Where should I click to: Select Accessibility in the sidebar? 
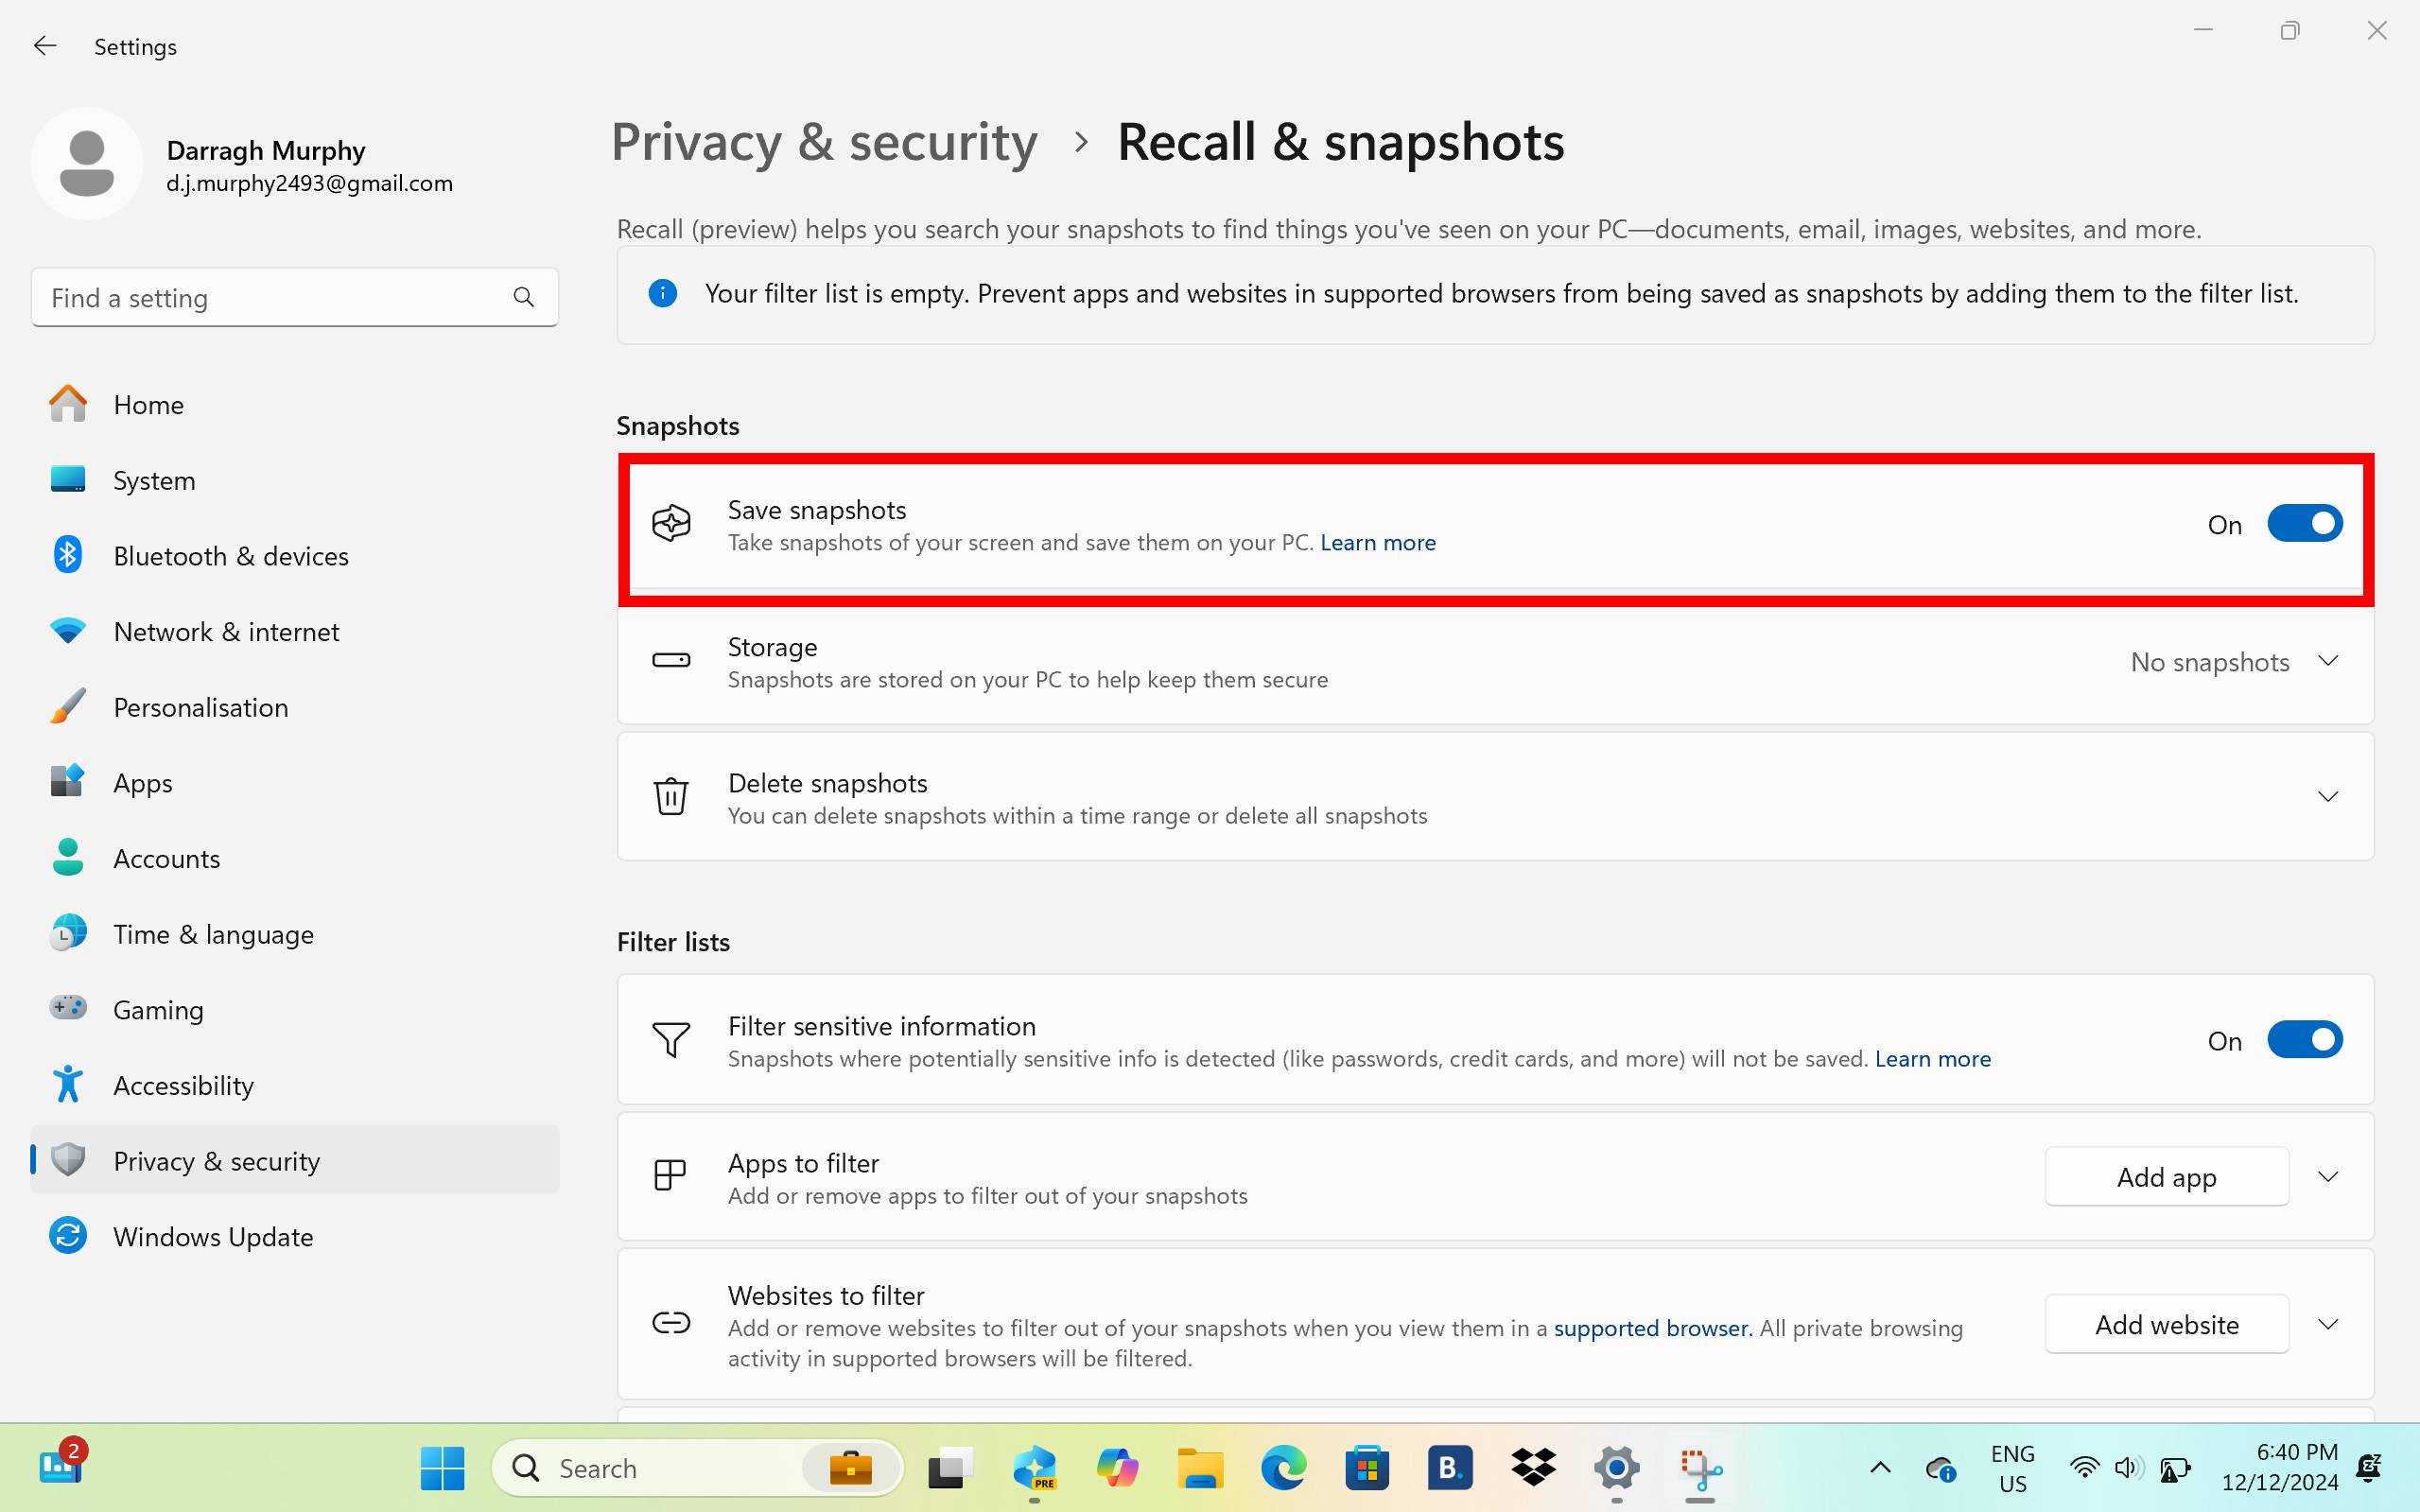pyautogui.click(x=183, y=1086)
